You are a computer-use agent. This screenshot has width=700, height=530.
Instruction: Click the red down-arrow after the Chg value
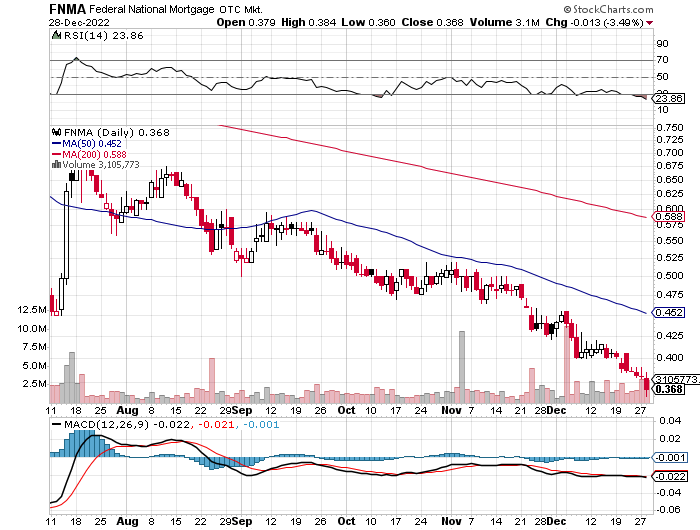[x=649, y=23]
